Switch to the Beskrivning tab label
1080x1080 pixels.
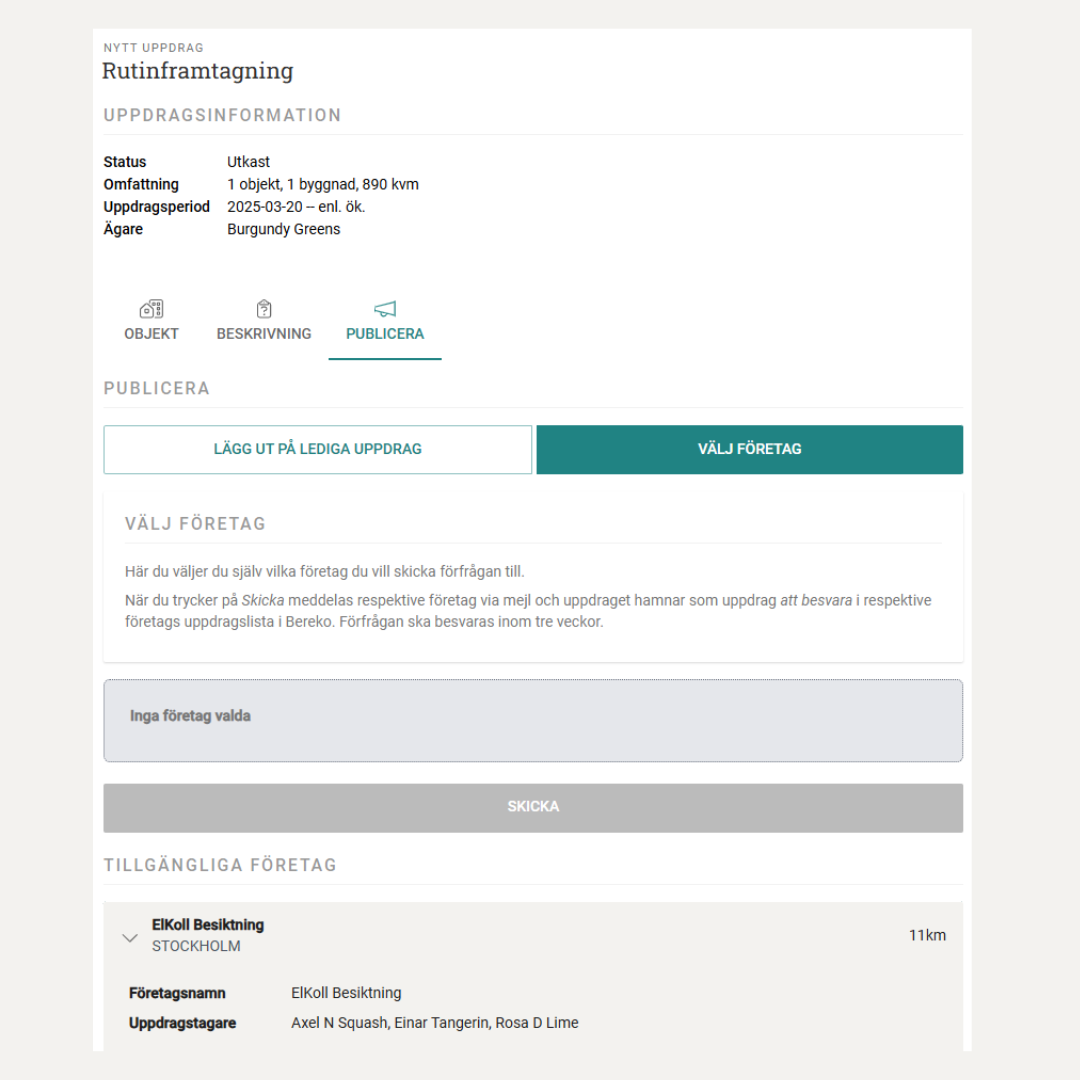coord(264,334)
